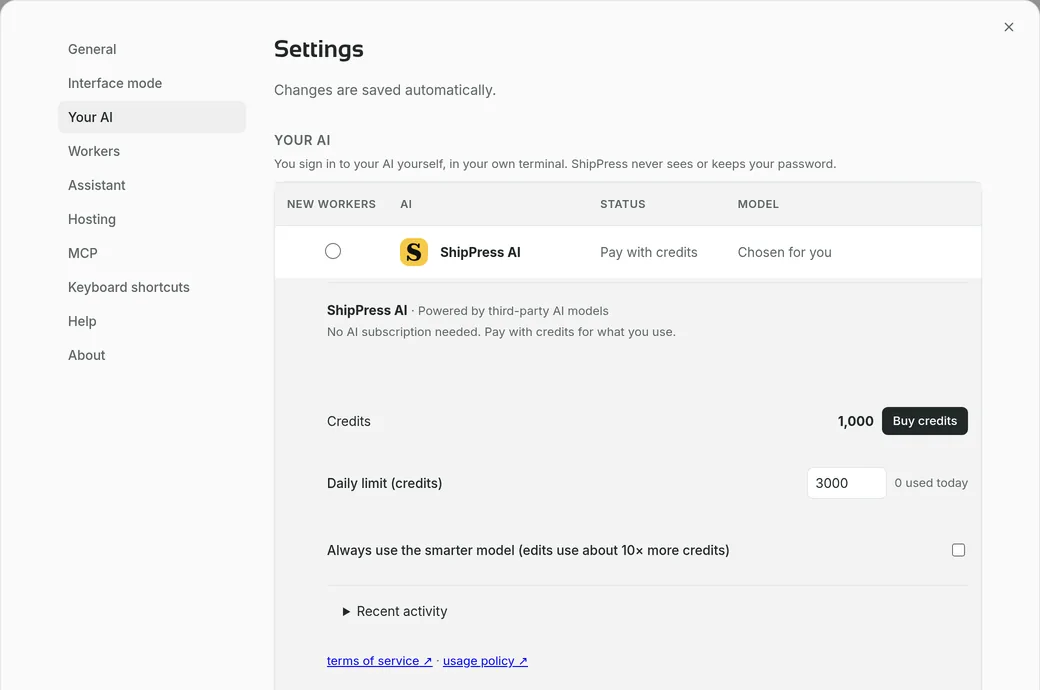Close the Settings dialog with the X
This screenshot has height=690, width=1040.
point(1008,27)
